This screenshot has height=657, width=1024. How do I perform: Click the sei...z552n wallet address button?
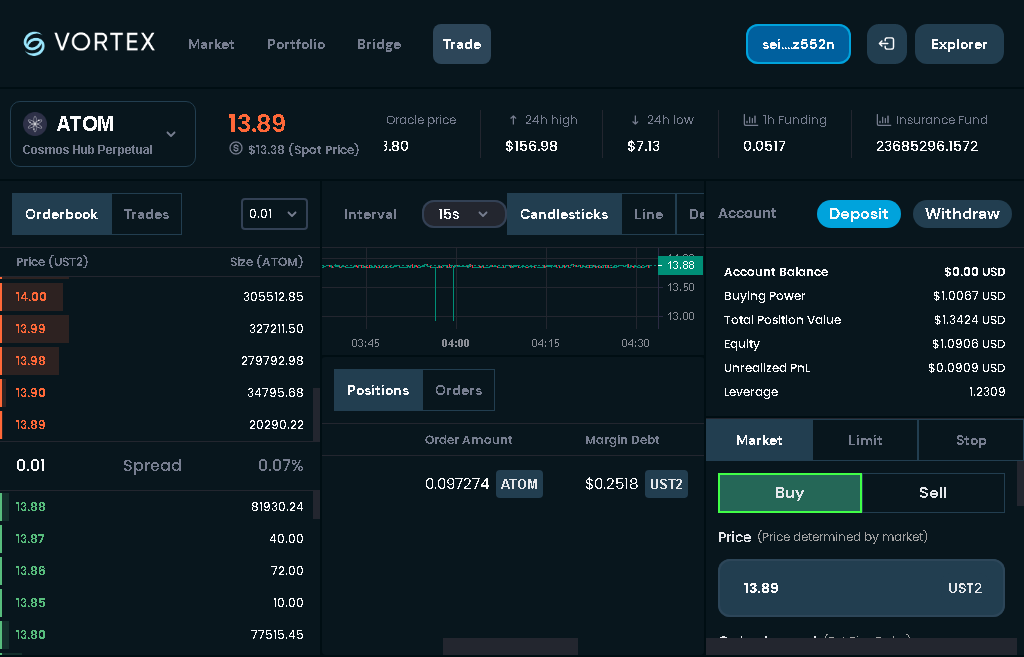pos(798,44)
